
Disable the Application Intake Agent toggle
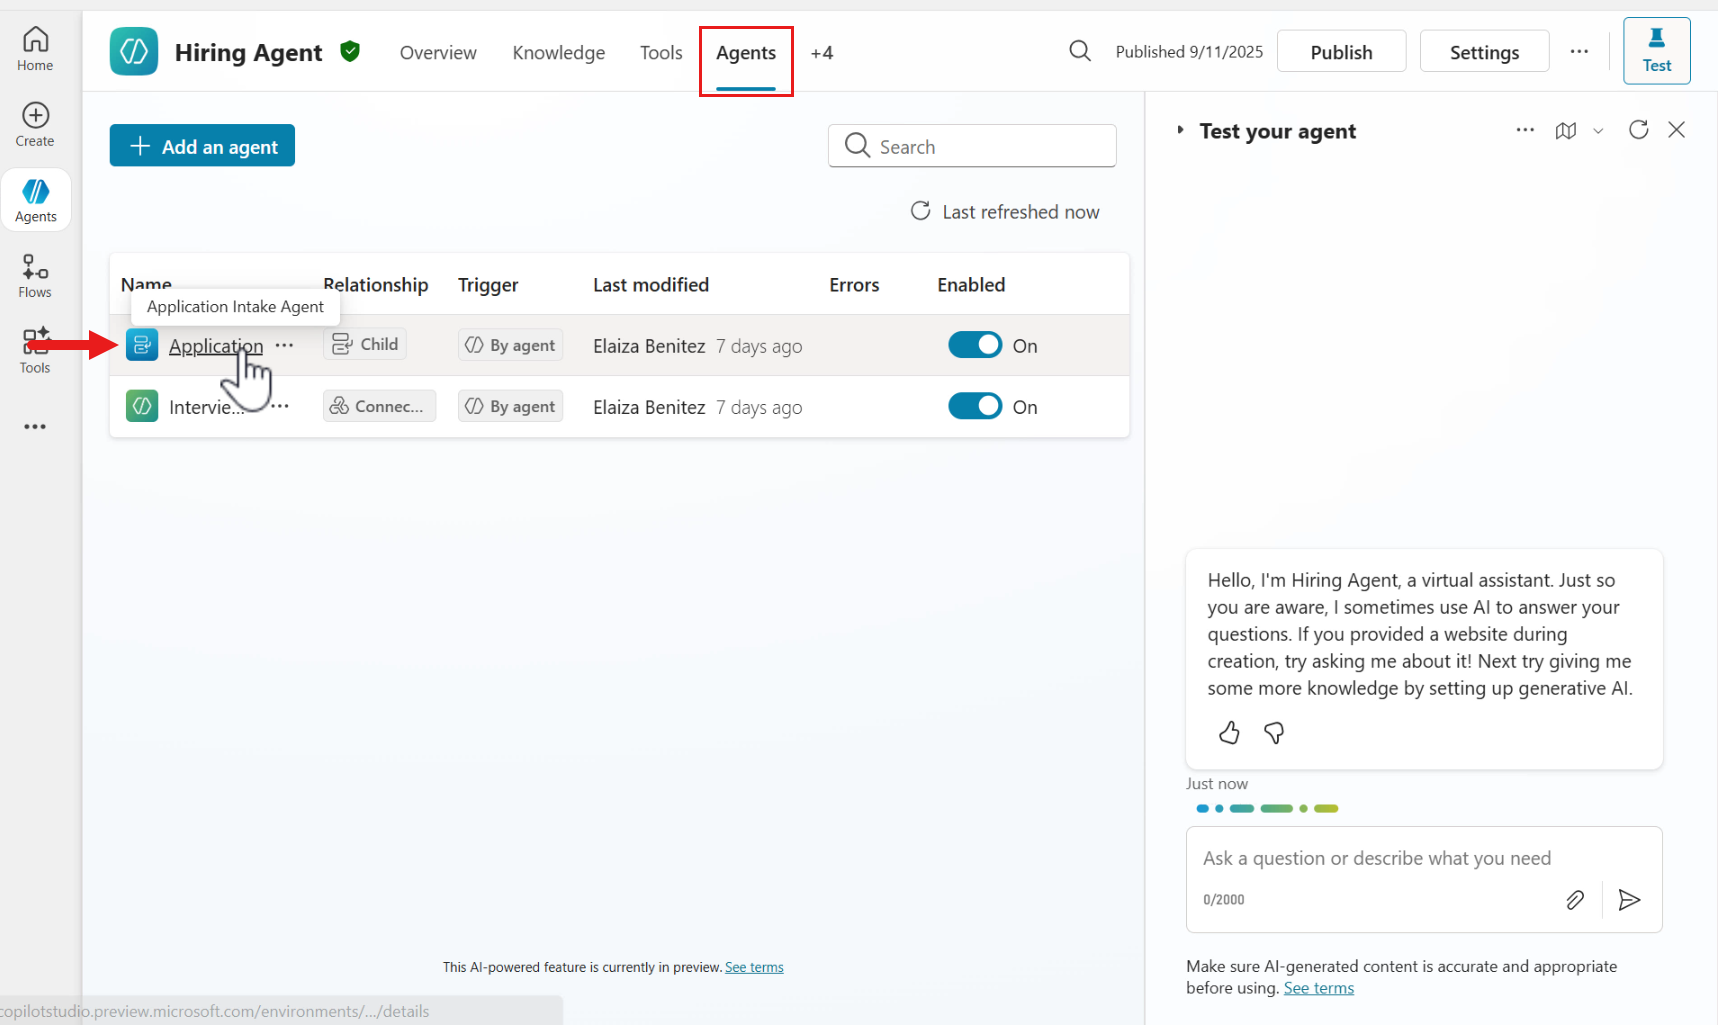pyautogui.click(x=974, y=345)
